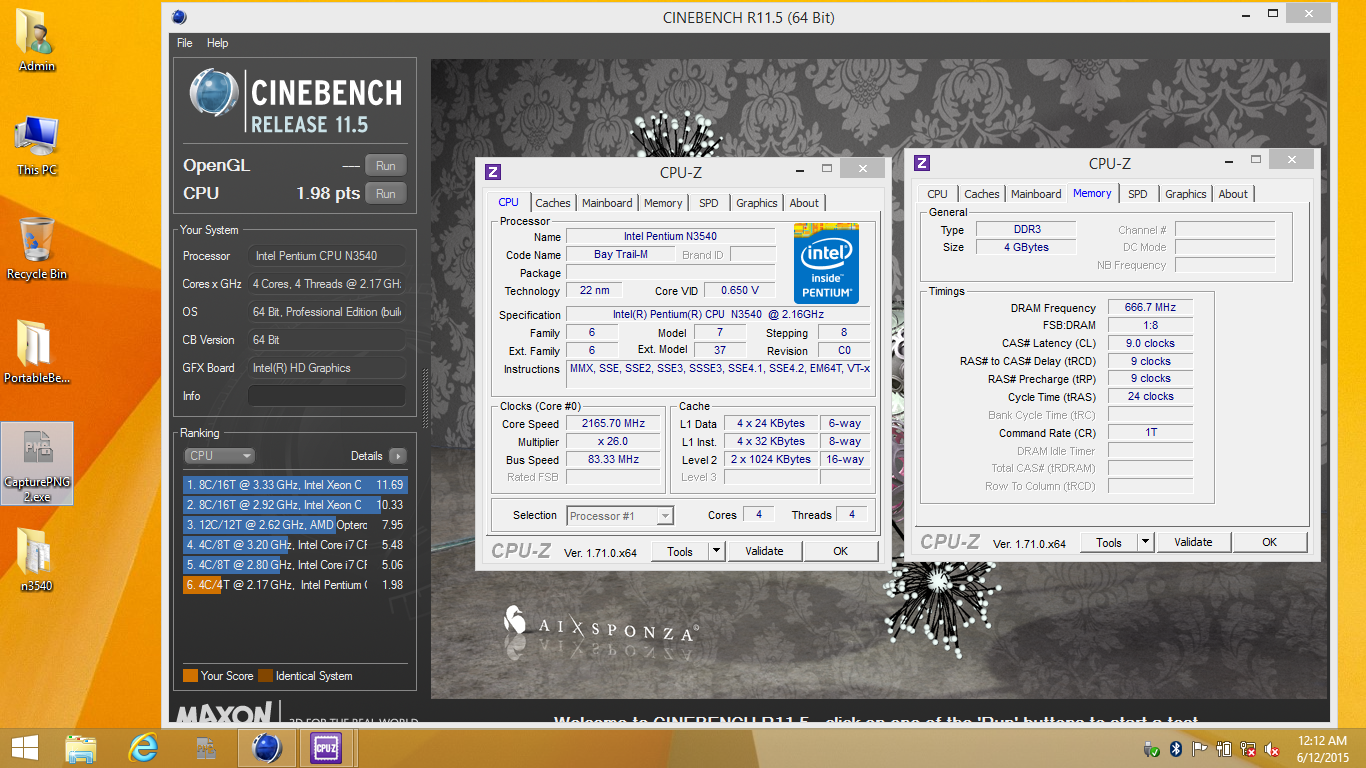Viewport: 1366px width, 768px height.
Task: Open the PortableBe... folder on desktop
Action: [x=37, y=353]
